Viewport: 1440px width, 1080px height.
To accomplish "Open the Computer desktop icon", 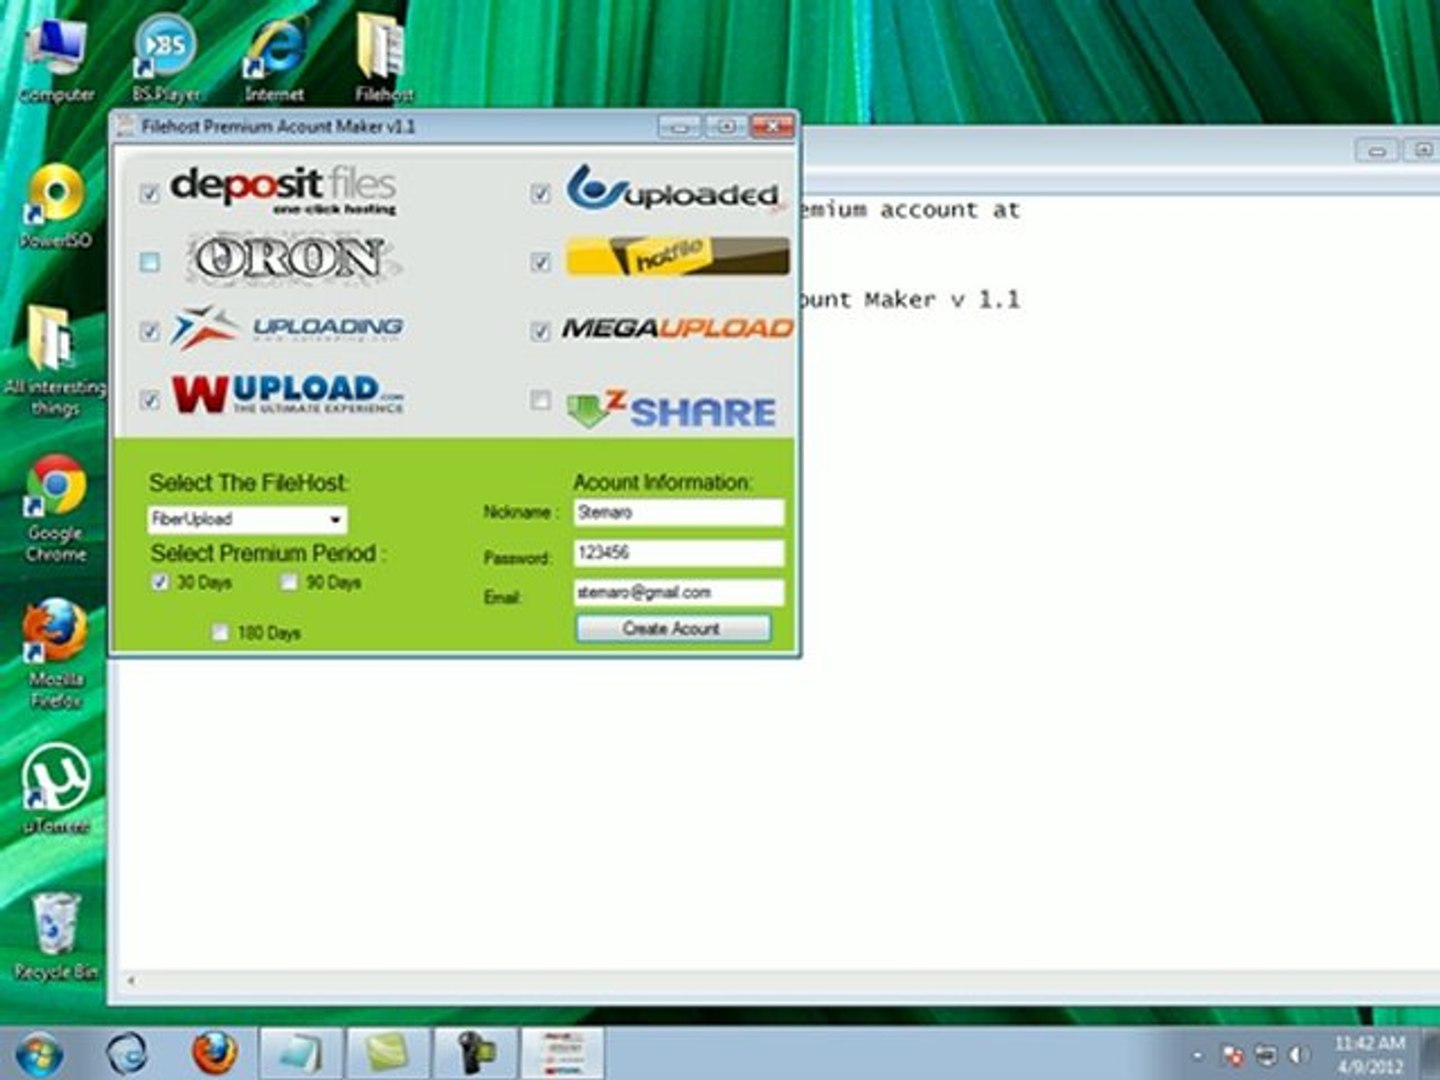I will click(x=56, y=58).
